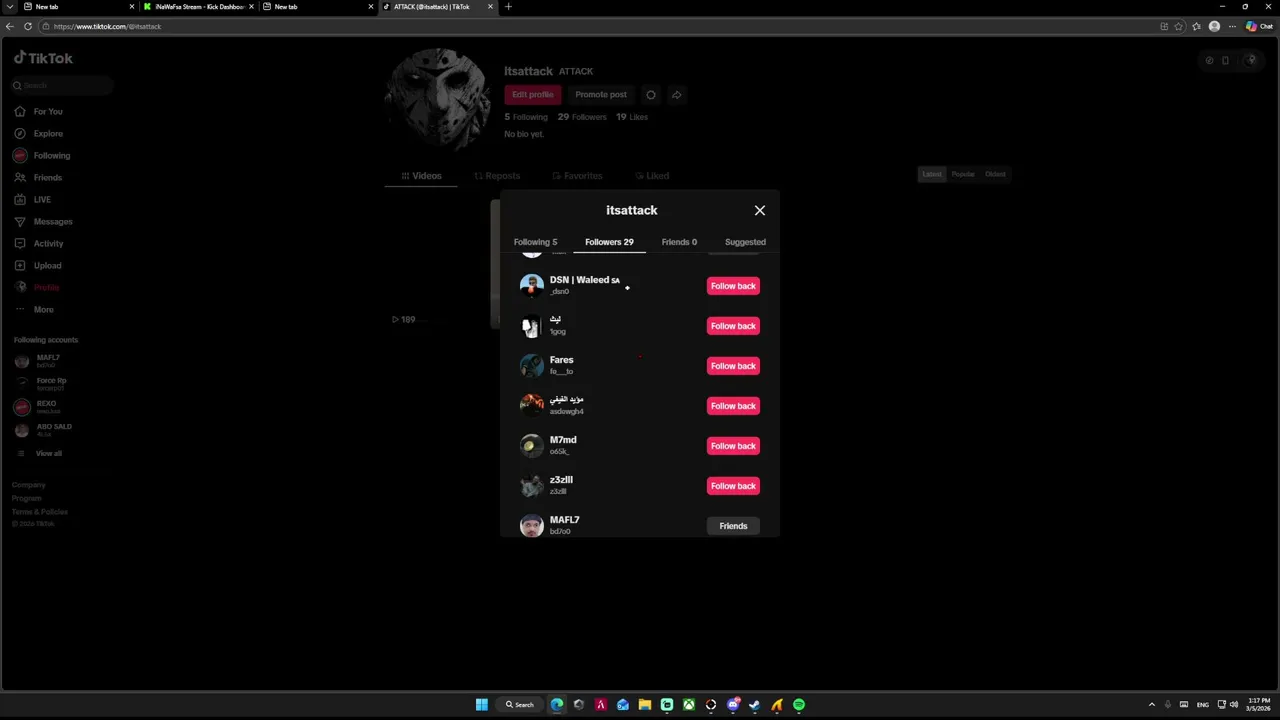Reload the TikTok page
The image size is (1280, 720).
click(x=28, y=26)
